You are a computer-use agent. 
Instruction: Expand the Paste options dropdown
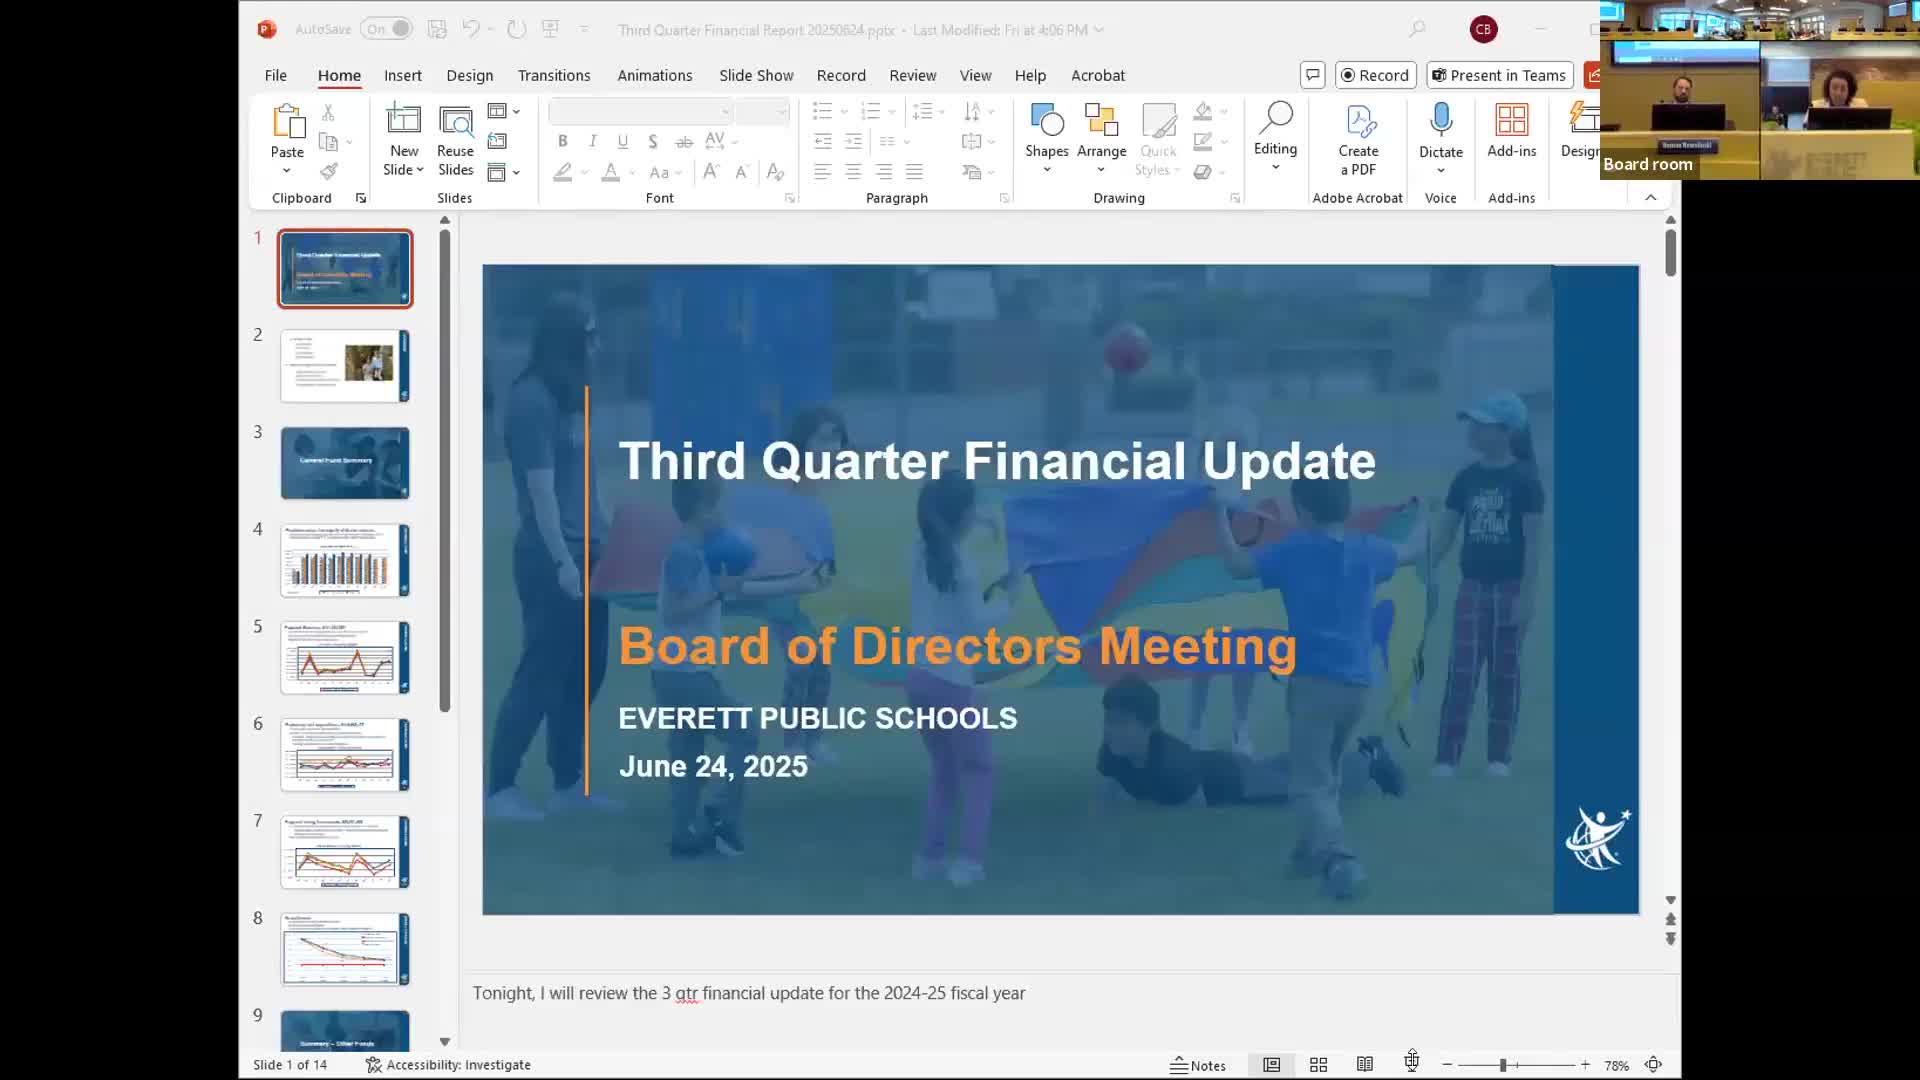click(287, 170)
